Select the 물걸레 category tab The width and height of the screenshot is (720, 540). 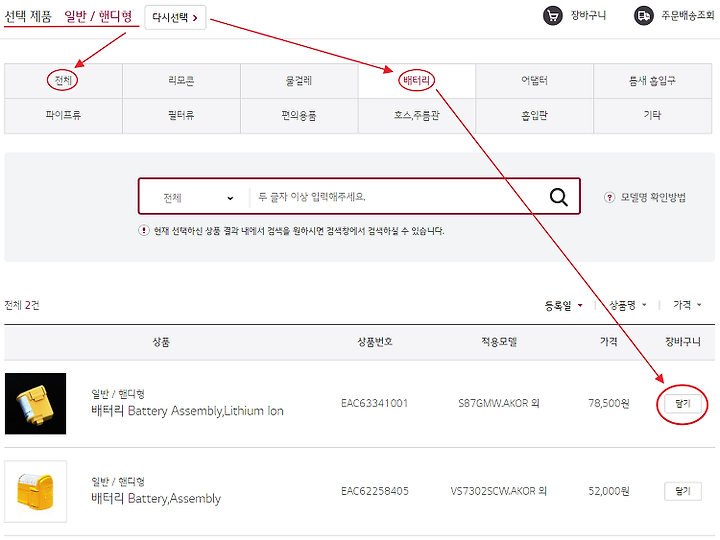pos(299,81)
